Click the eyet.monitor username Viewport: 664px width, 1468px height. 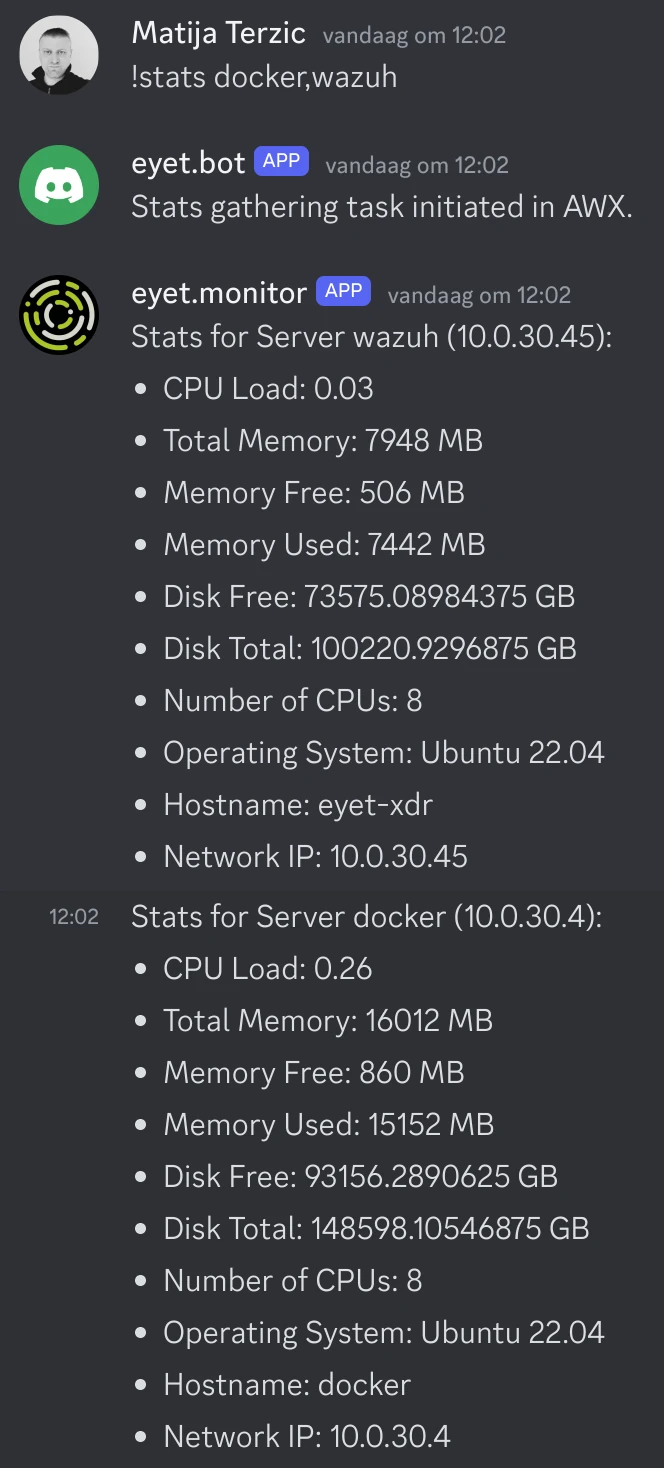(219, 293)
